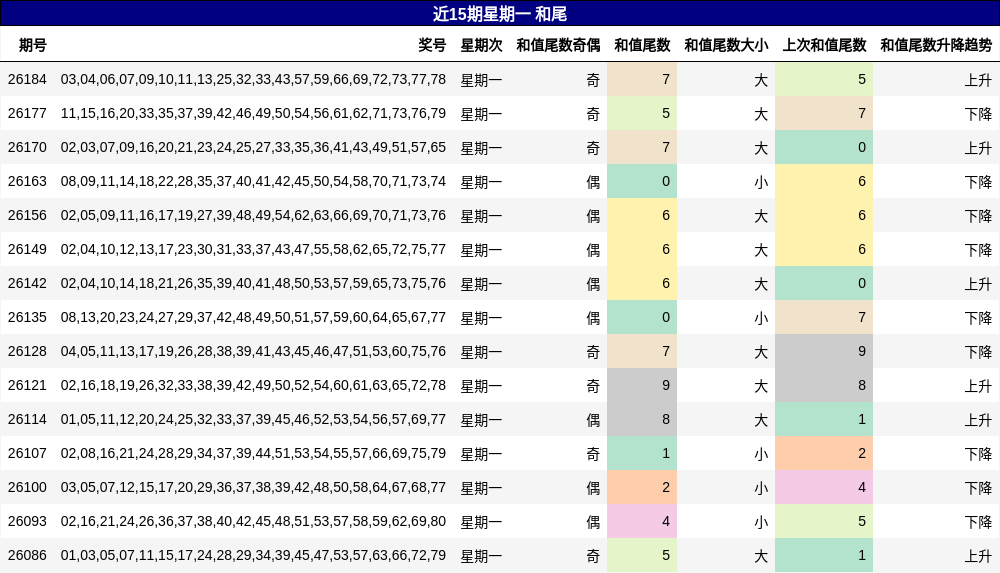Click period number 26128
The width and height of the screenshot is (1000, 573).
tap(27, 351)
